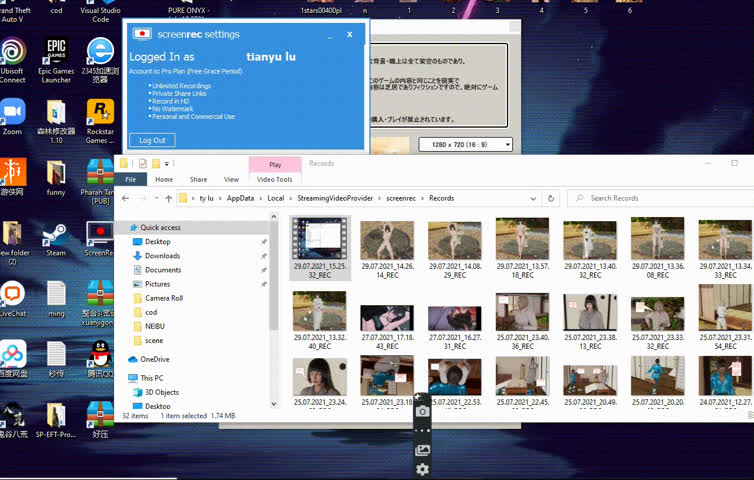Open the Rockstar Games launcher icon
Viewport: 754px width, 480px height.
[x=100, y=121]
